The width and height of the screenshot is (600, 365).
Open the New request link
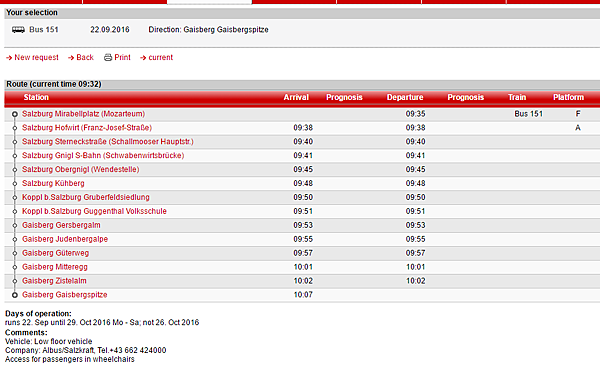(36, 57)
